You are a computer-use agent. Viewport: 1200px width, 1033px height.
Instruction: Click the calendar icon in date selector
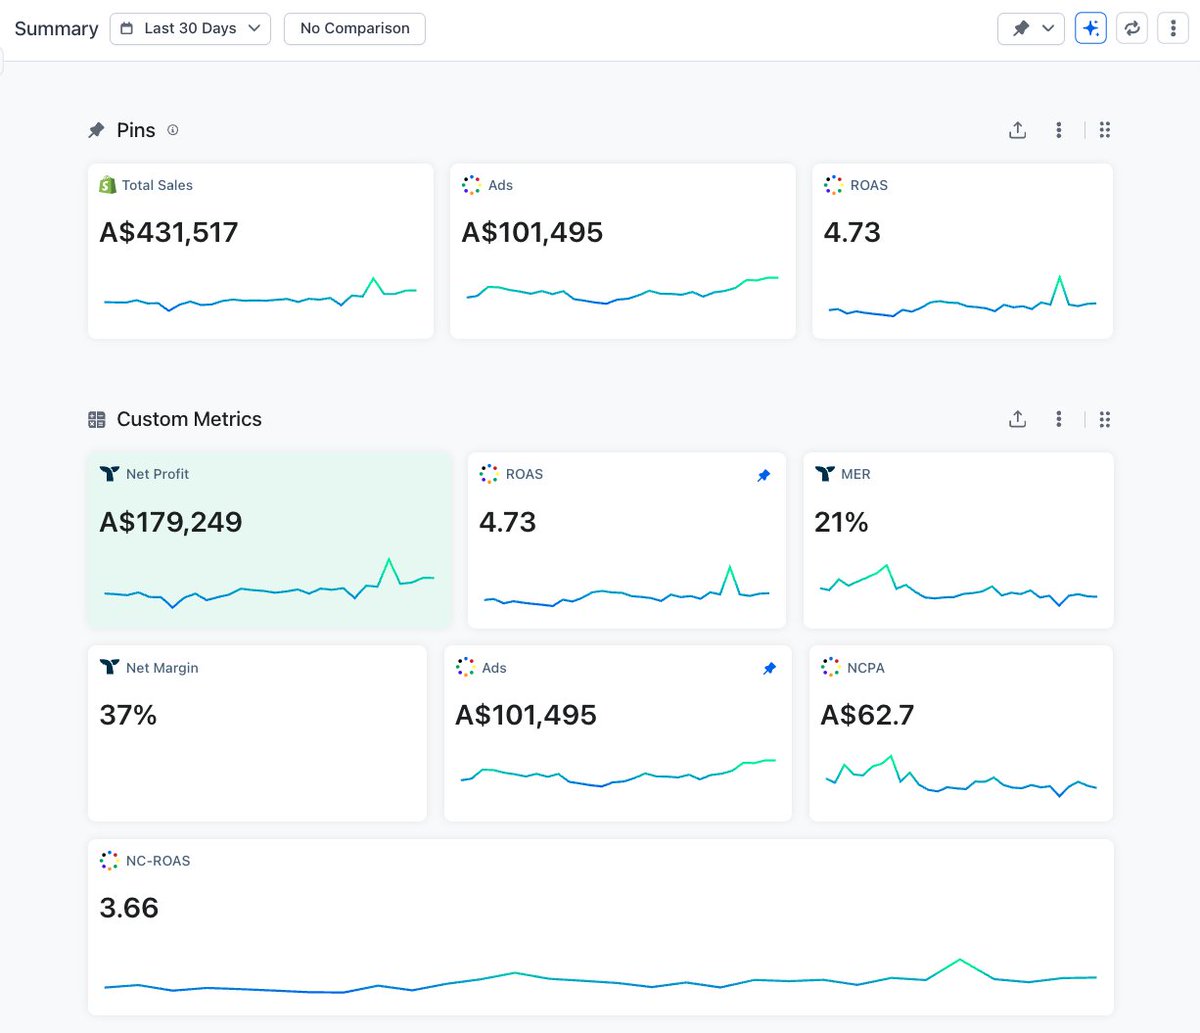coord(127,28)
